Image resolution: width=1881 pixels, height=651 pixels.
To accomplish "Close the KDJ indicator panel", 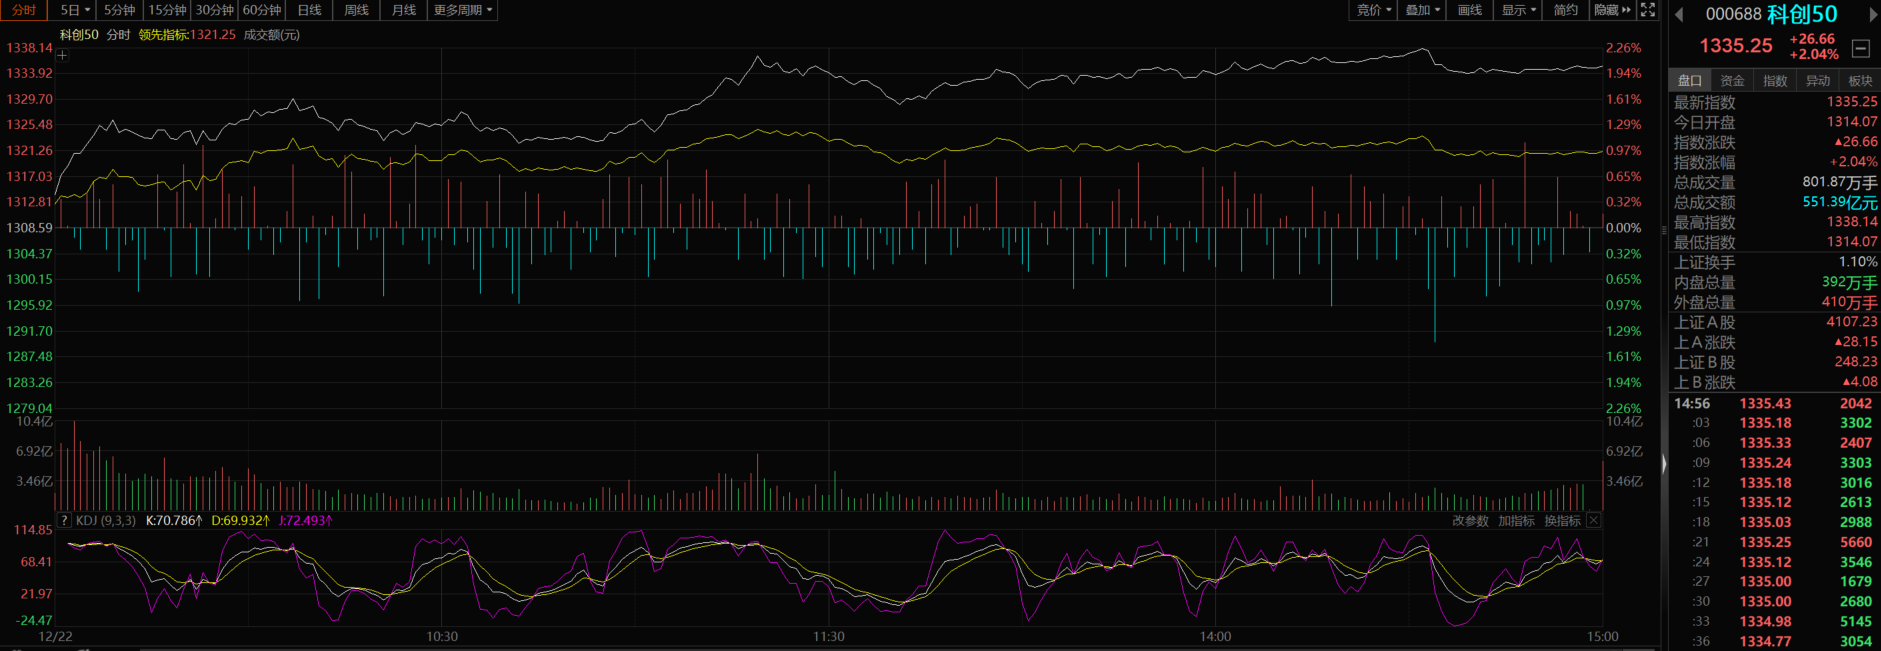I will pos(1594,521).
